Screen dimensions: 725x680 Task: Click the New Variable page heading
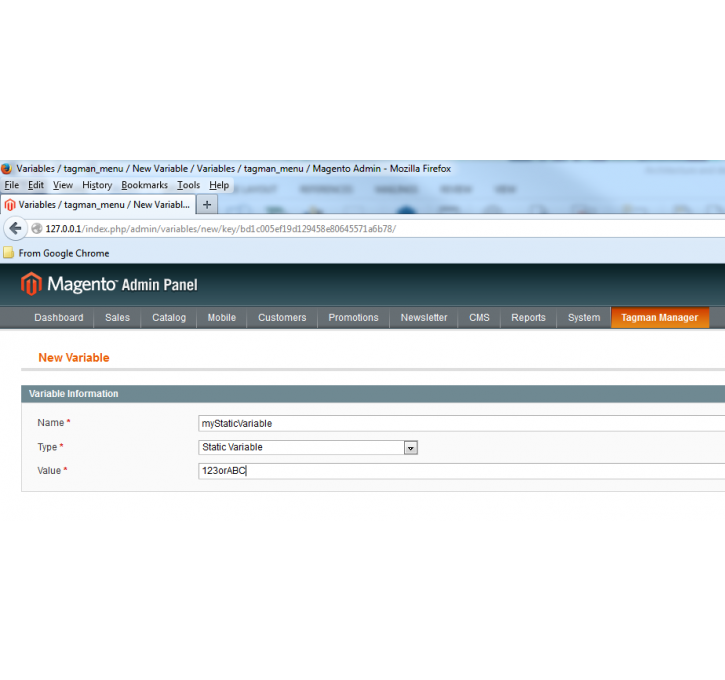(74, 358)
